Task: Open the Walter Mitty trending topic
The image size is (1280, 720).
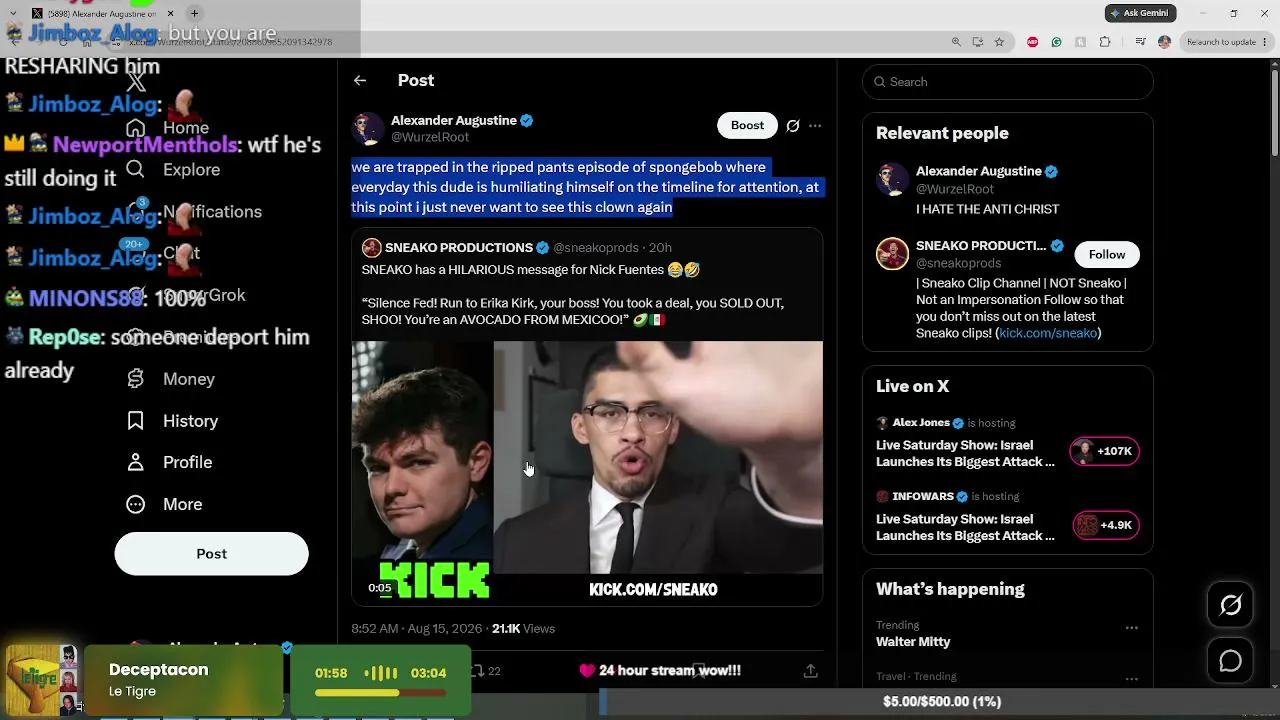Action: pyautogui.click(x=913, y=642)
